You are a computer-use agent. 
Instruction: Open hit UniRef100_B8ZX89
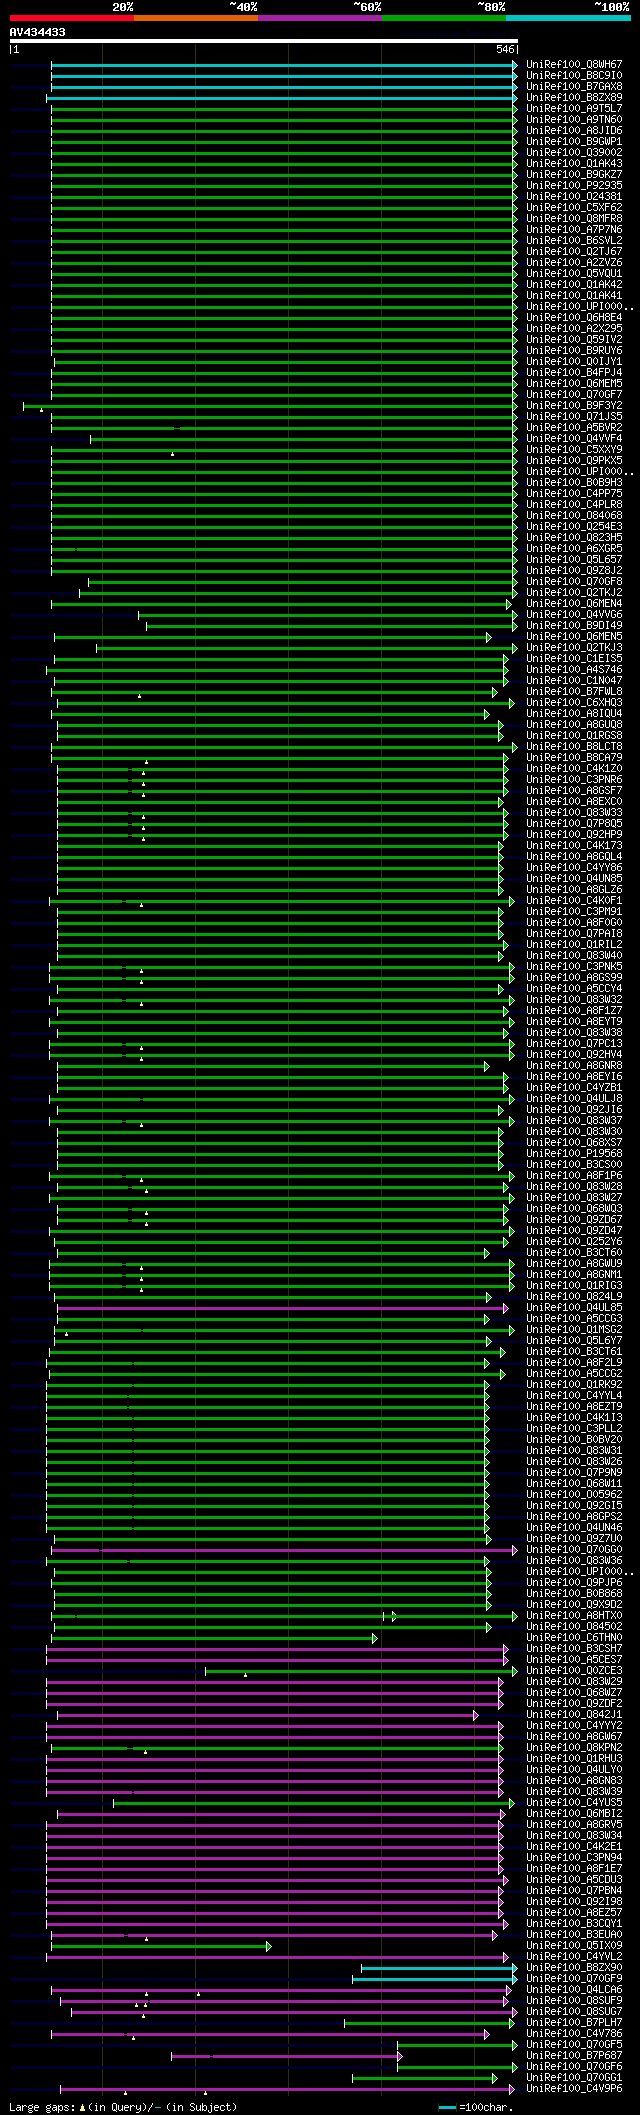574,97
